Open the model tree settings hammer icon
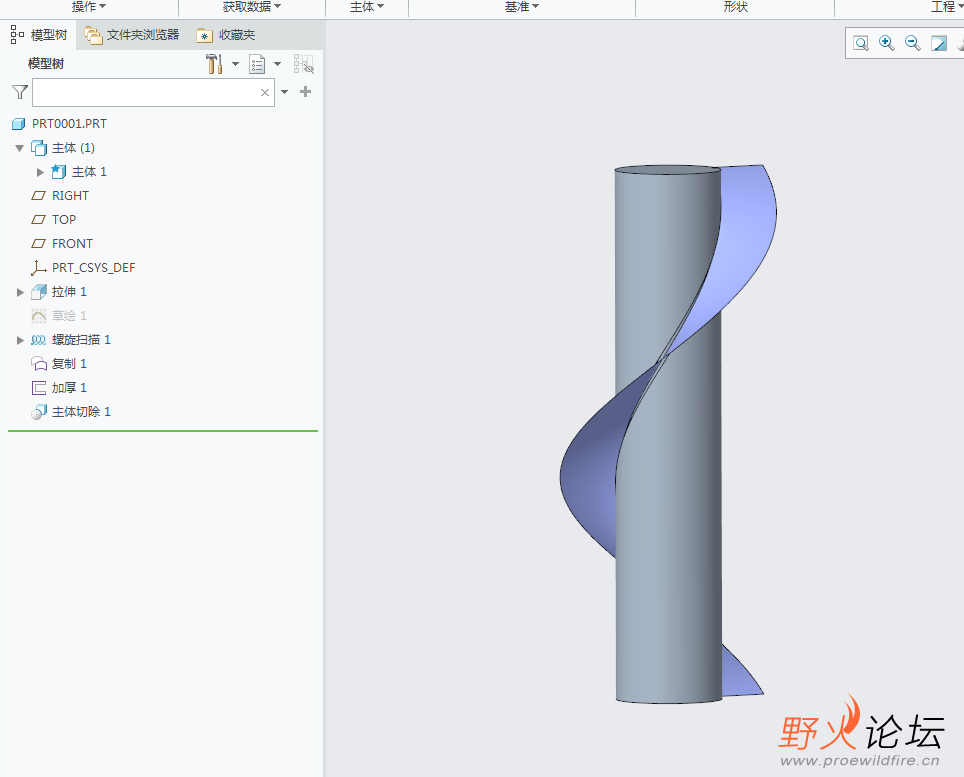This screenshot has height=777, width=964. pos(214,64)
